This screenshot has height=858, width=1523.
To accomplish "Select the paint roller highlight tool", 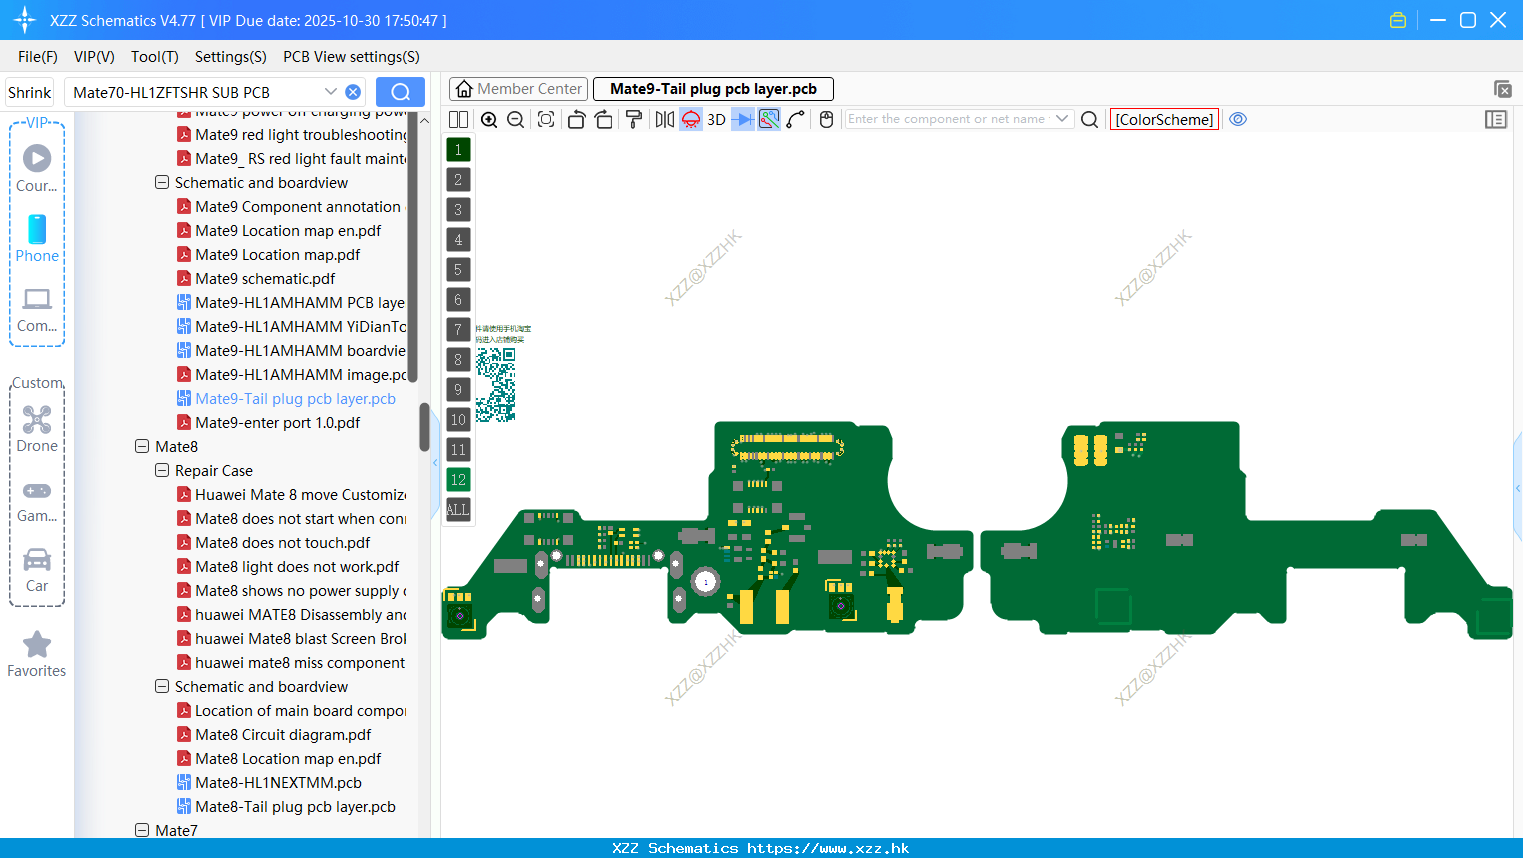I will 634,120.
